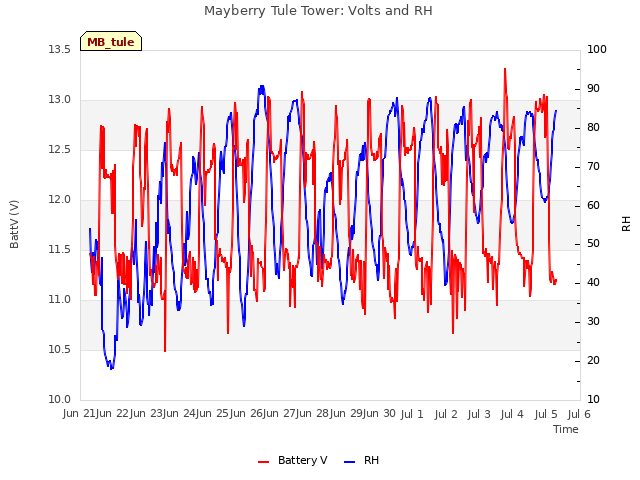The height and width of the screenshot is (480, 640).
Task: Click the Jul 3 date tick label
Action: [x=479, y=415]
